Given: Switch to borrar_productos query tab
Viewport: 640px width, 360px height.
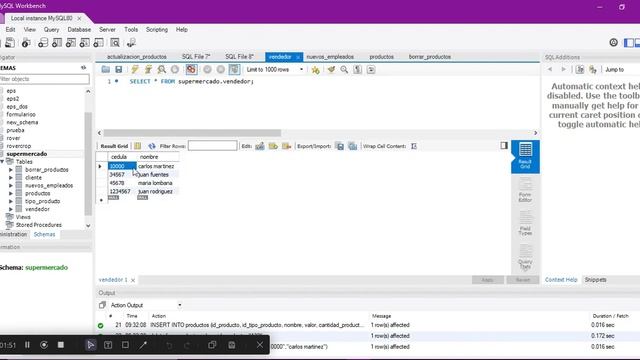Looking at the screenshot, I should 430,57.
